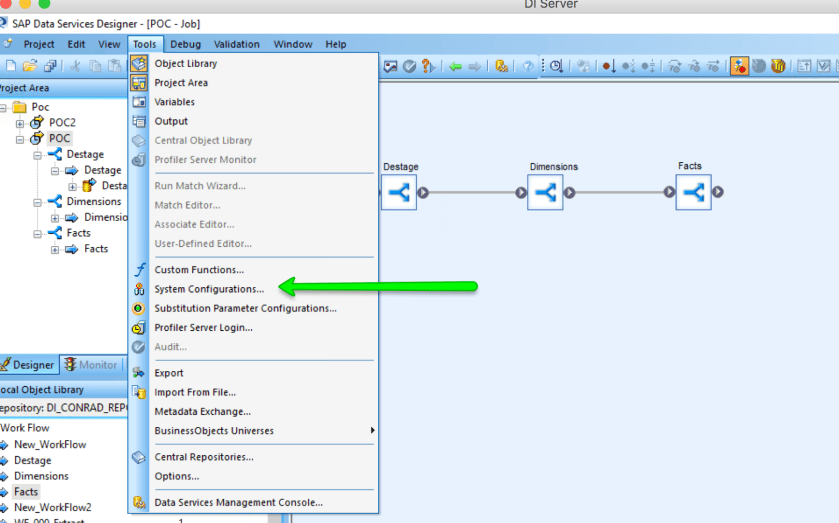Choose Substitution Parameter Configurations menu entry

pos(245,308)
